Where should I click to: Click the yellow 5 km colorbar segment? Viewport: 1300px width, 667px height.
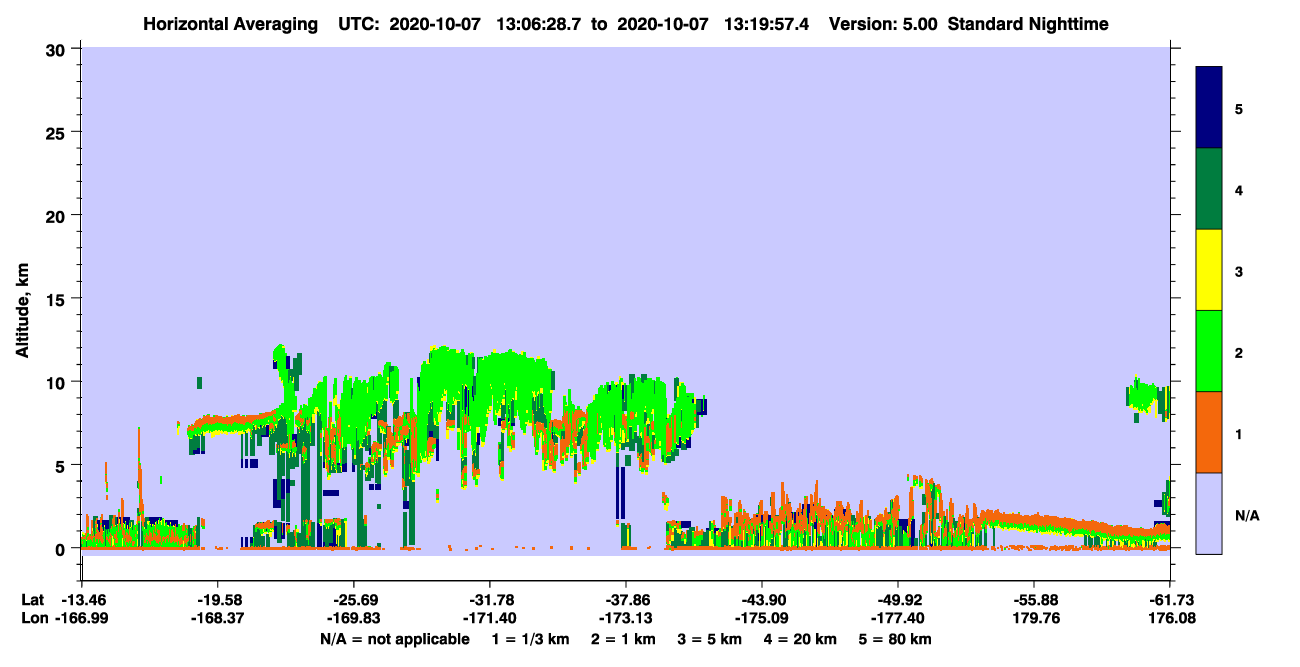click(1209, 270)
